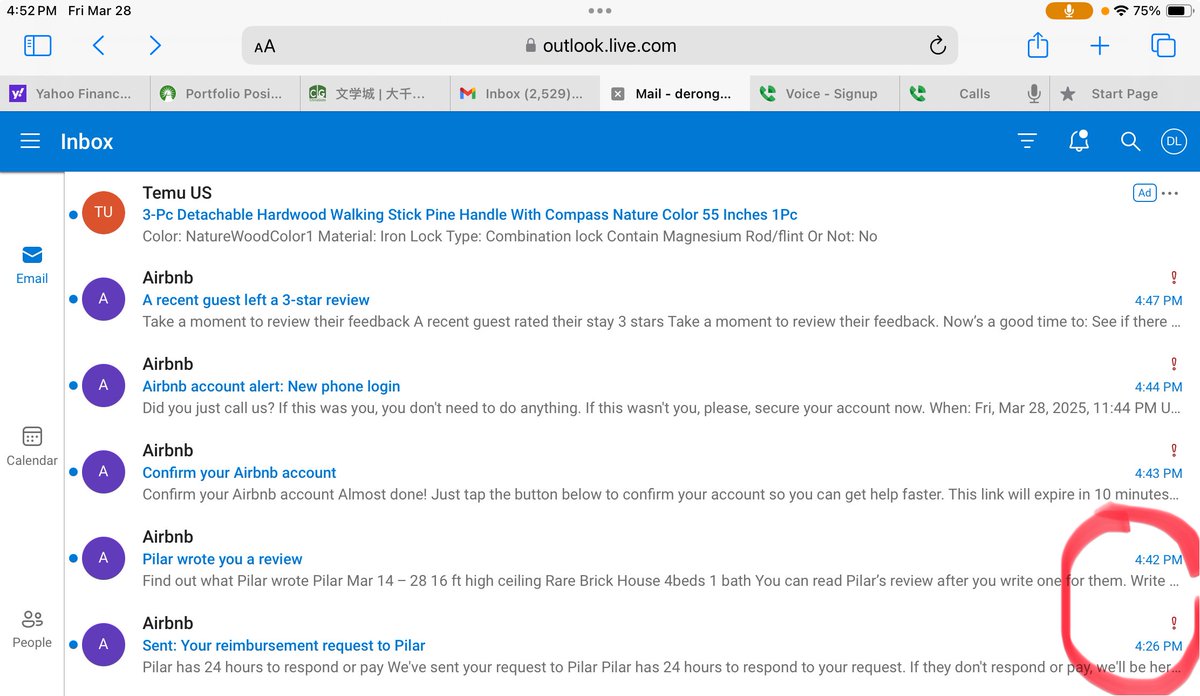Screen dimensions: 1200x696
Task: Show all tabs overview icon
Action: (1163, 45)
